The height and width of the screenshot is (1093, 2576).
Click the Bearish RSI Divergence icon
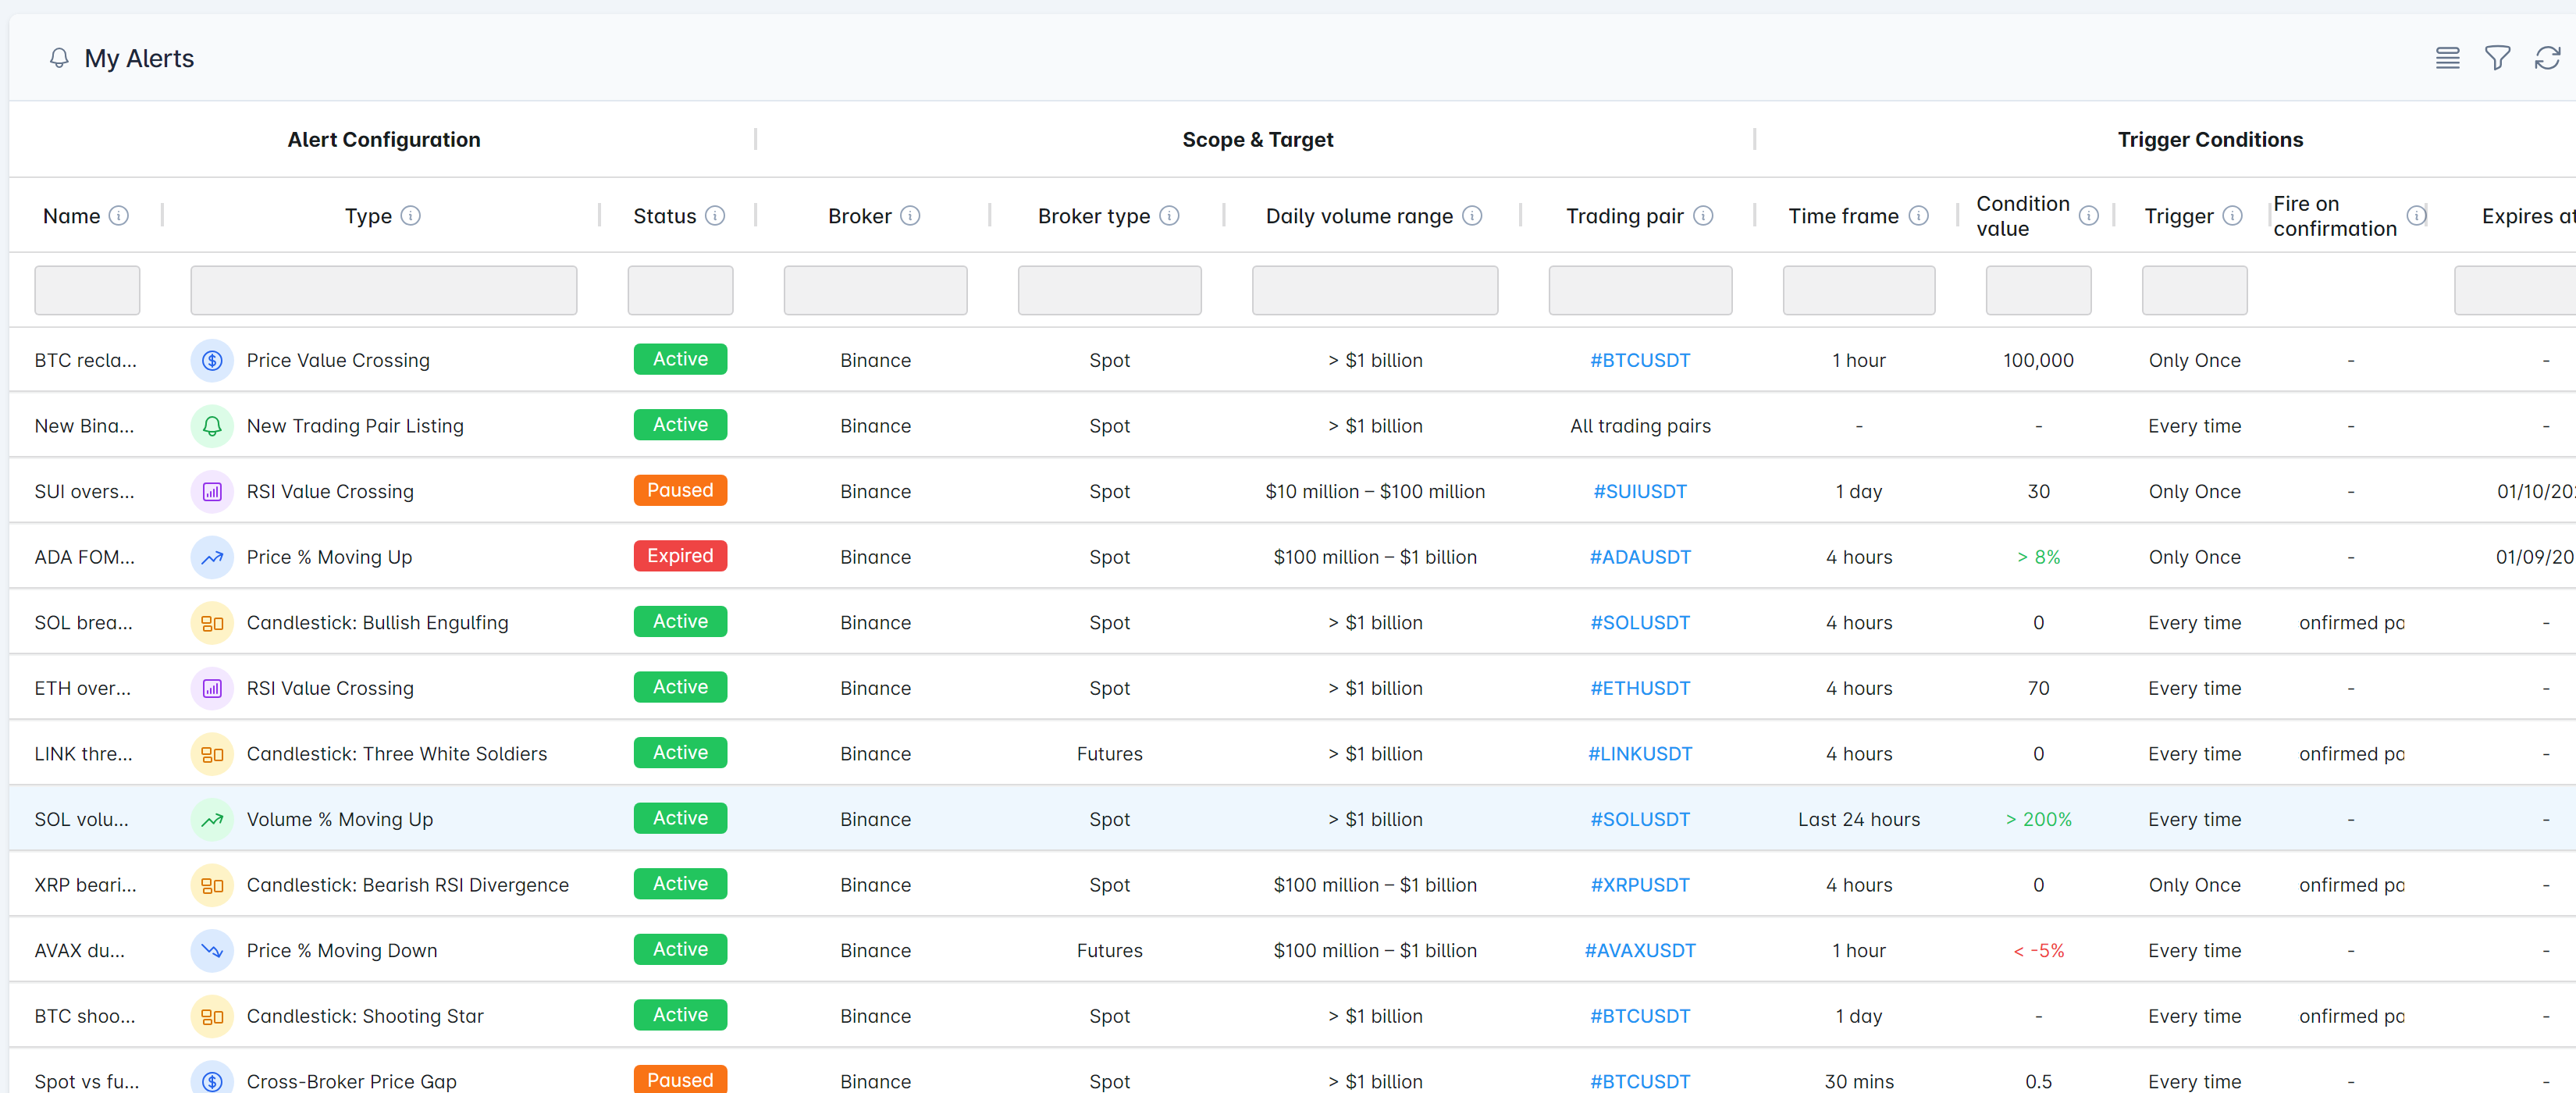pyautogui.click(x=212, y=885)
